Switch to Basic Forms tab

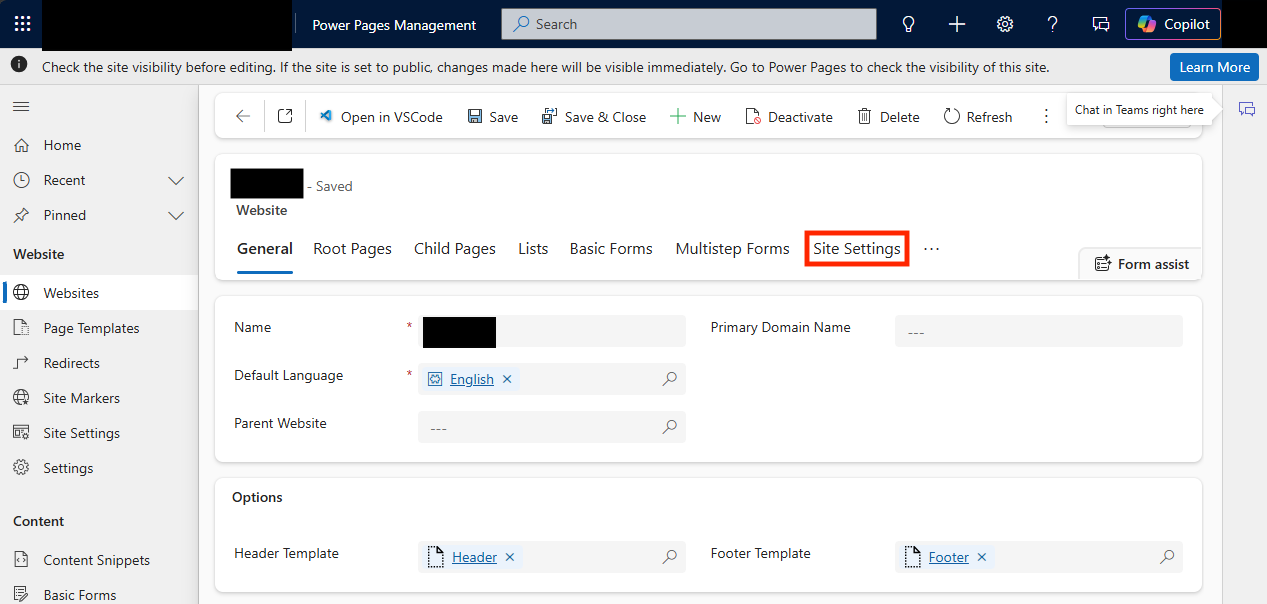611,249
